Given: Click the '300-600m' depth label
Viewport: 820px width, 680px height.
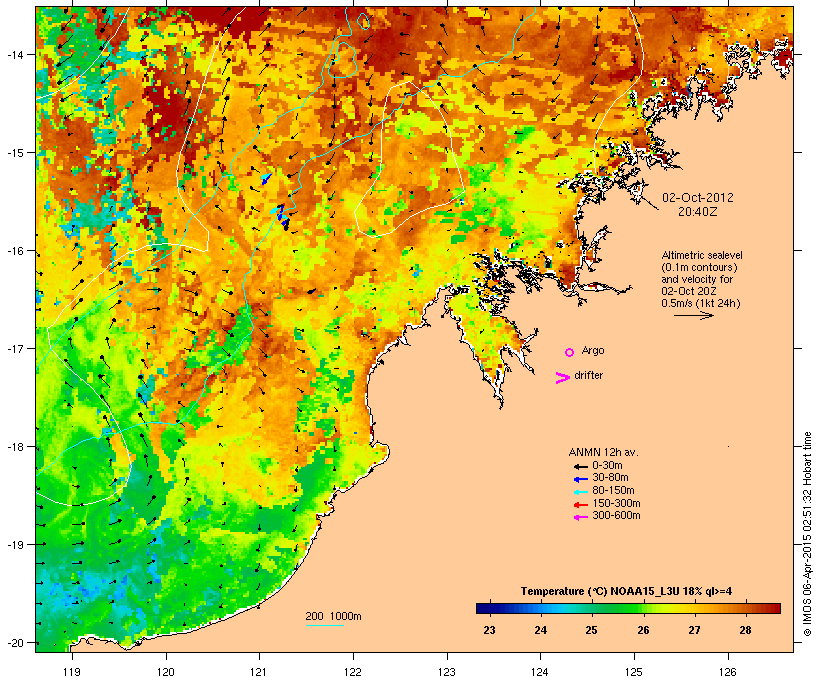Looking at the screenshot, I should tap(616, 516).
